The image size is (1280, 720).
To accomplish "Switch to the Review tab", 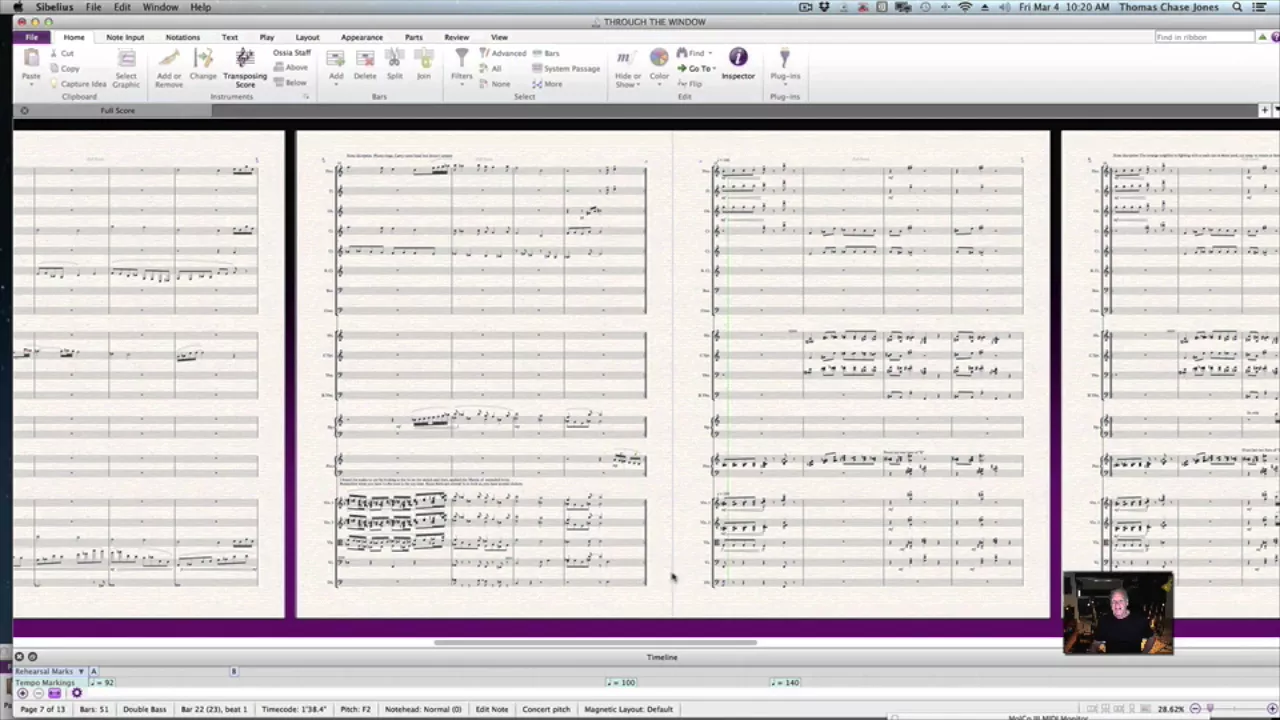I will pyautogui.click(x=456, y=37).
